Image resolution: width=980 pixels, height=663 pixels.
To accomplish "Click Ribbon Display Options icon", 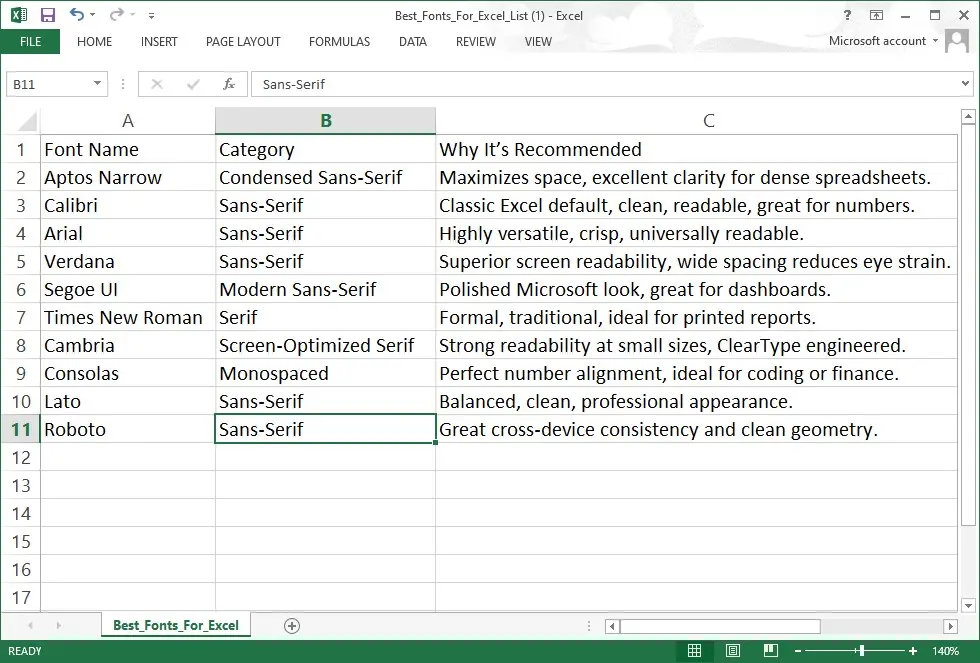I will [x=876, y=15].
